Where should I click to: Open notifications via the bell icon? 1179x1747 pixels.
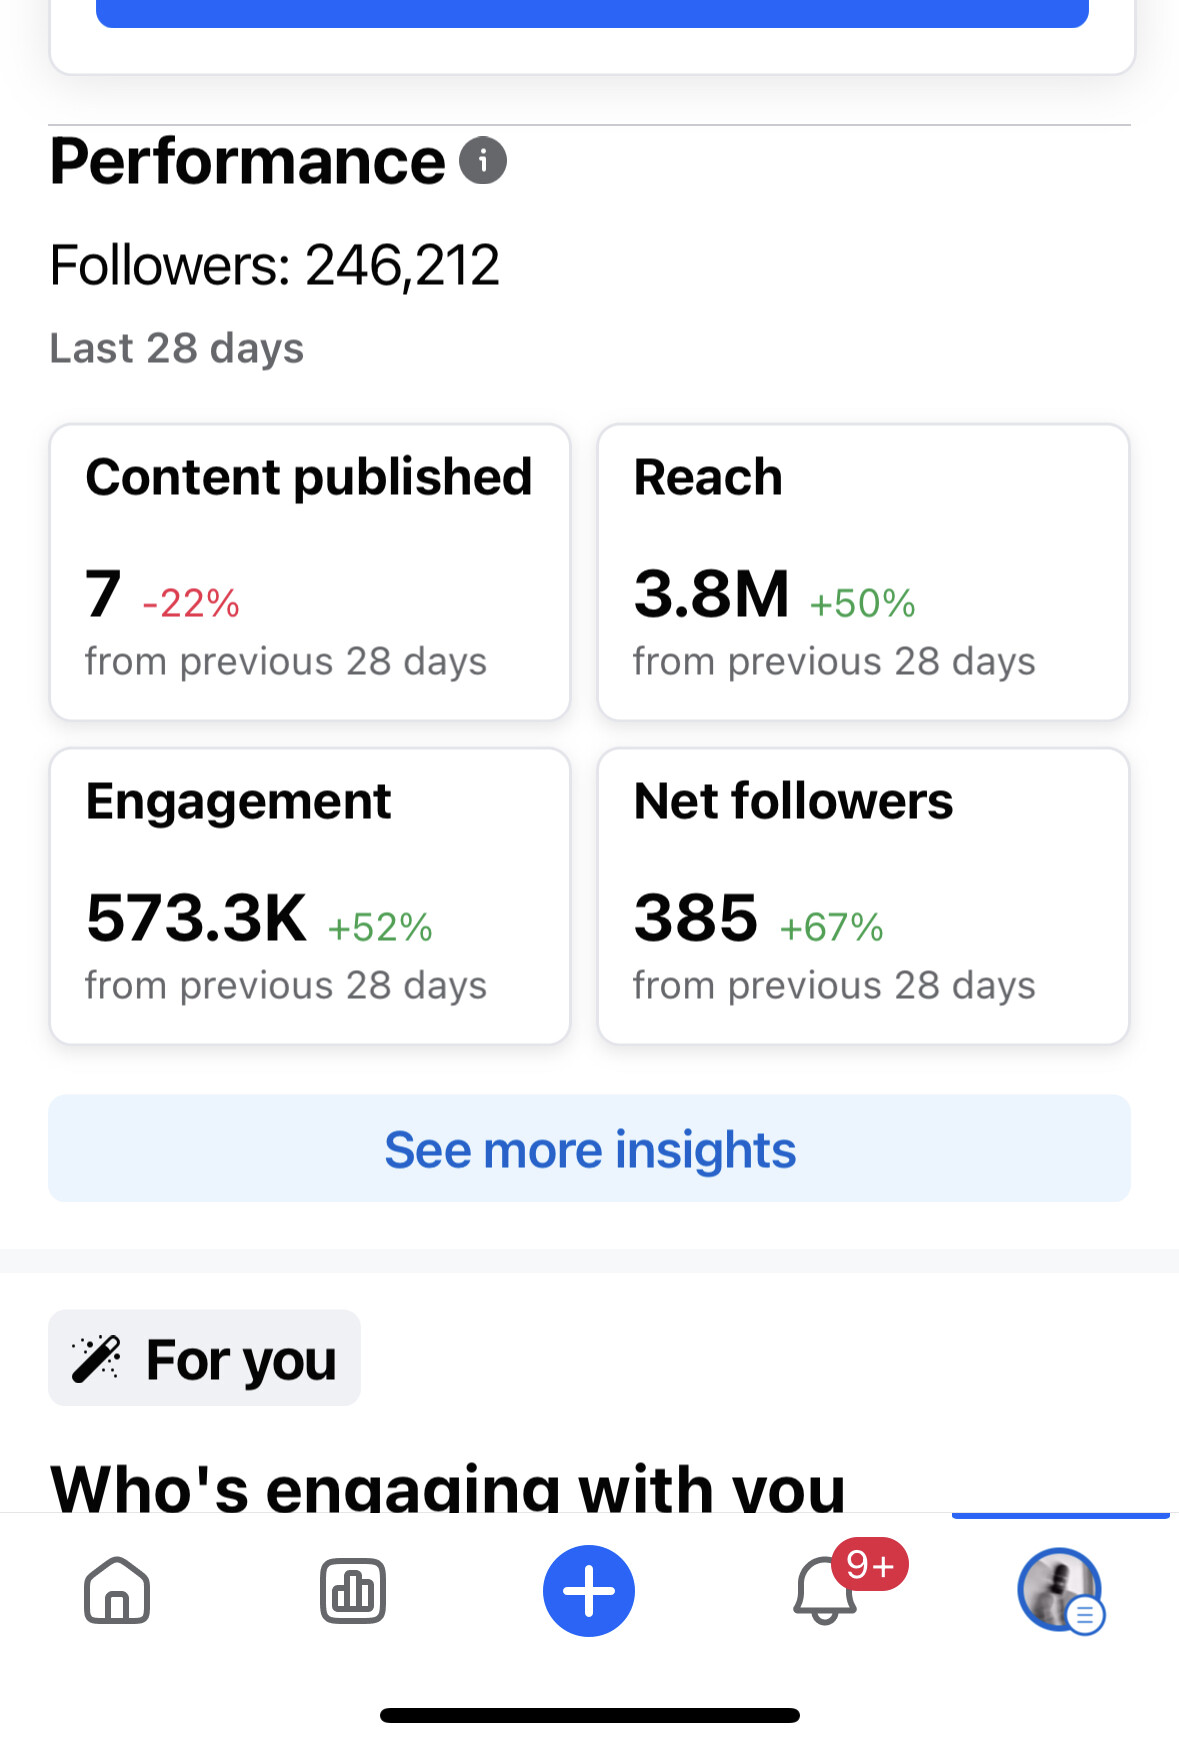[824, 1592]
